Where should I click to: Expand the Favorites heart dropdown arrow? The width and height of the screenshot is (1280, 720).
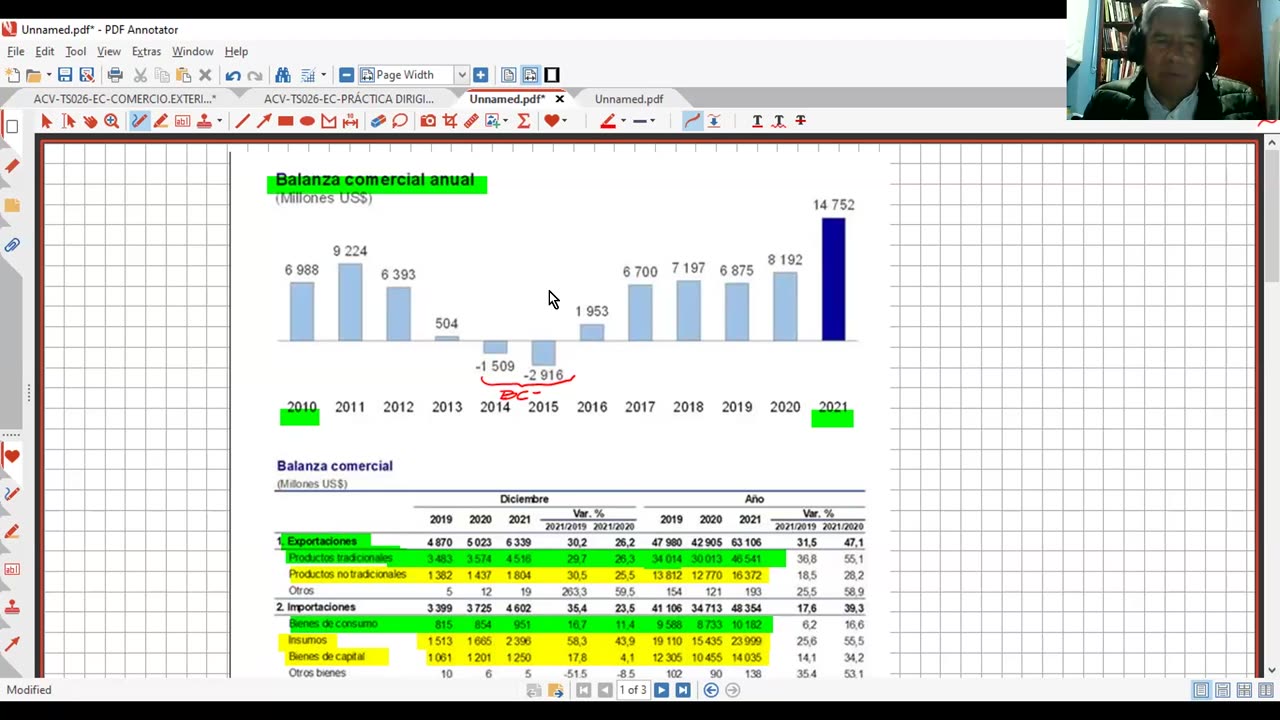(x=564, y=121)
